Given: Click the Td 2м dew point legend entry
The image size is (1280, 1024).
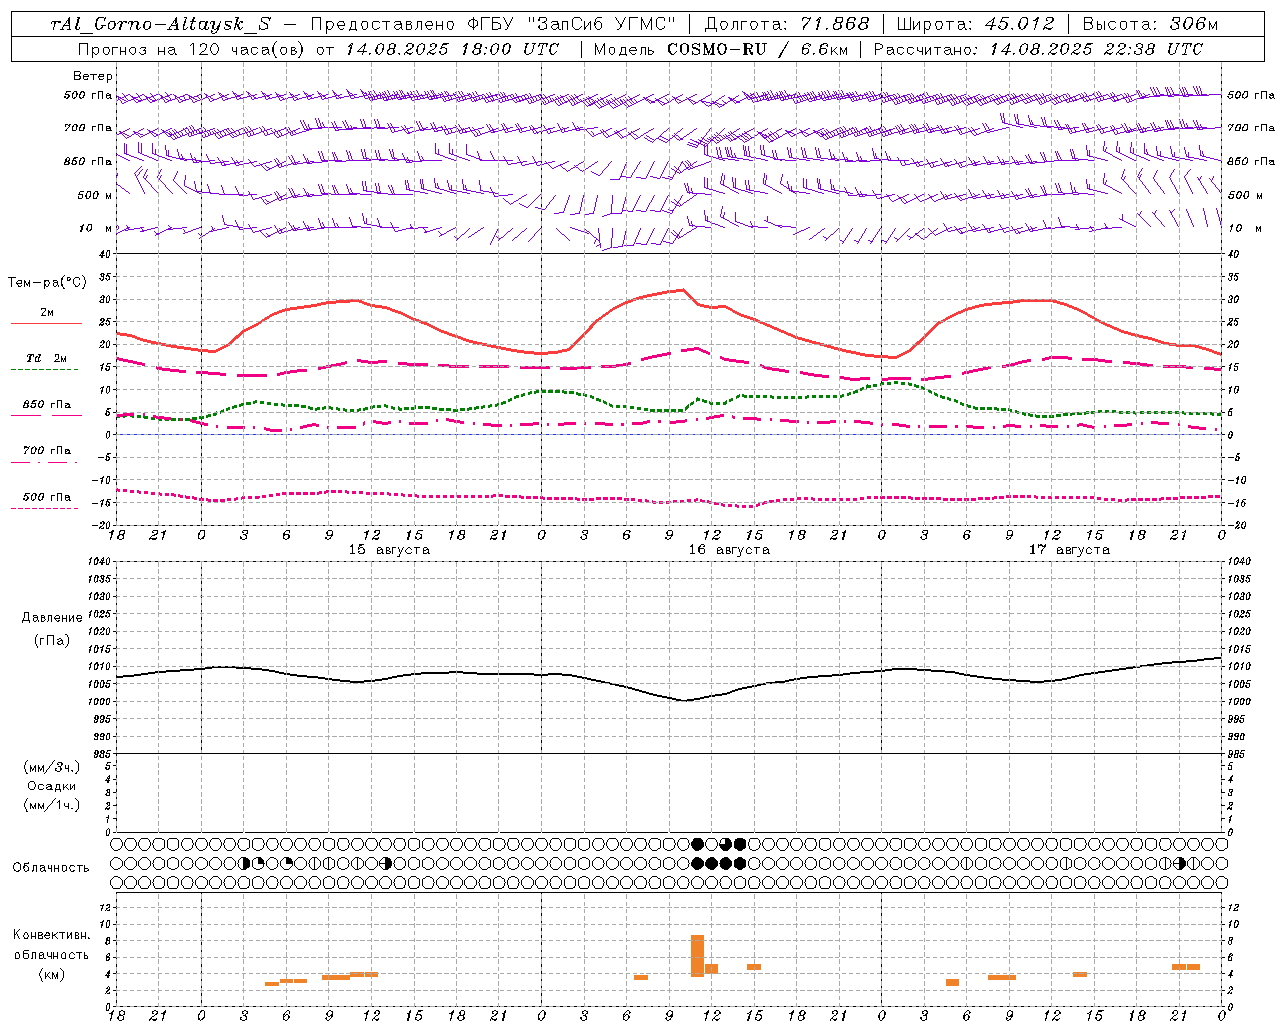Looking at the screenshot, I should (x=47, y=358).
